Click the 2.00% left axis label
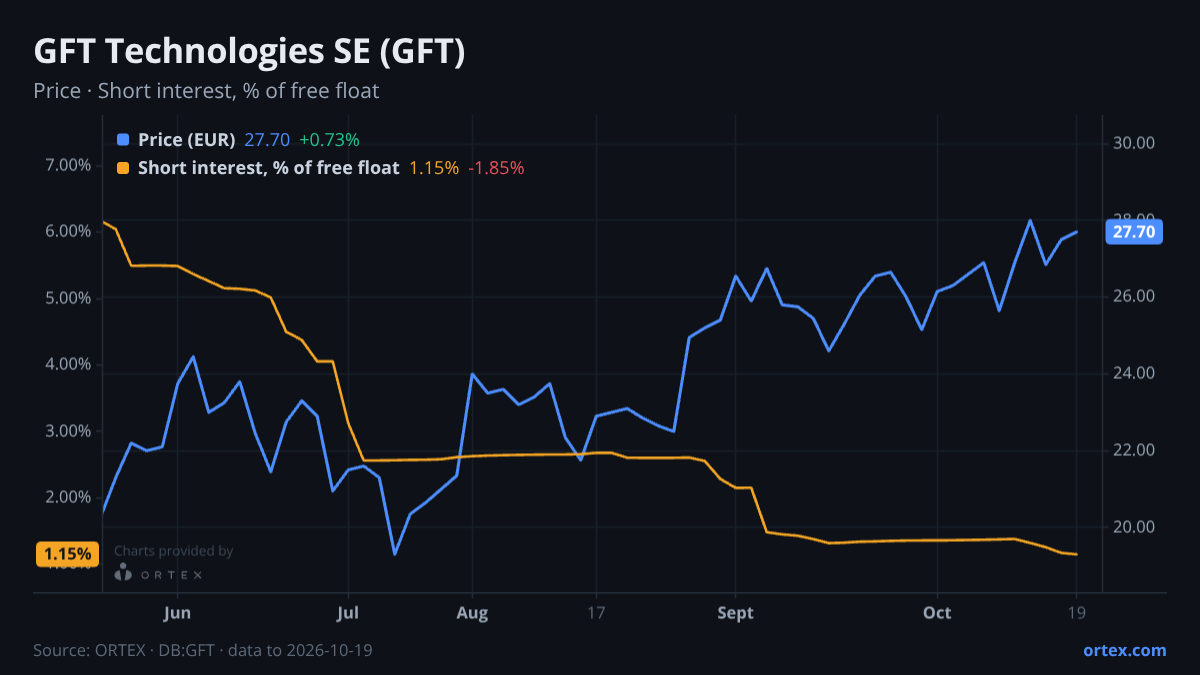The width and height of the screenshot is (1200, 675). [x=69, y=497]
